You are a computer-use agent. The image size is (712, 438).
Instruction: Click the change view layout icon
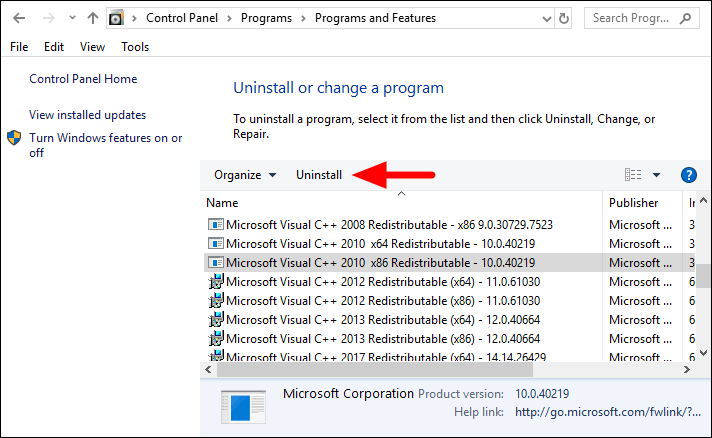click(x=633, y=175)
